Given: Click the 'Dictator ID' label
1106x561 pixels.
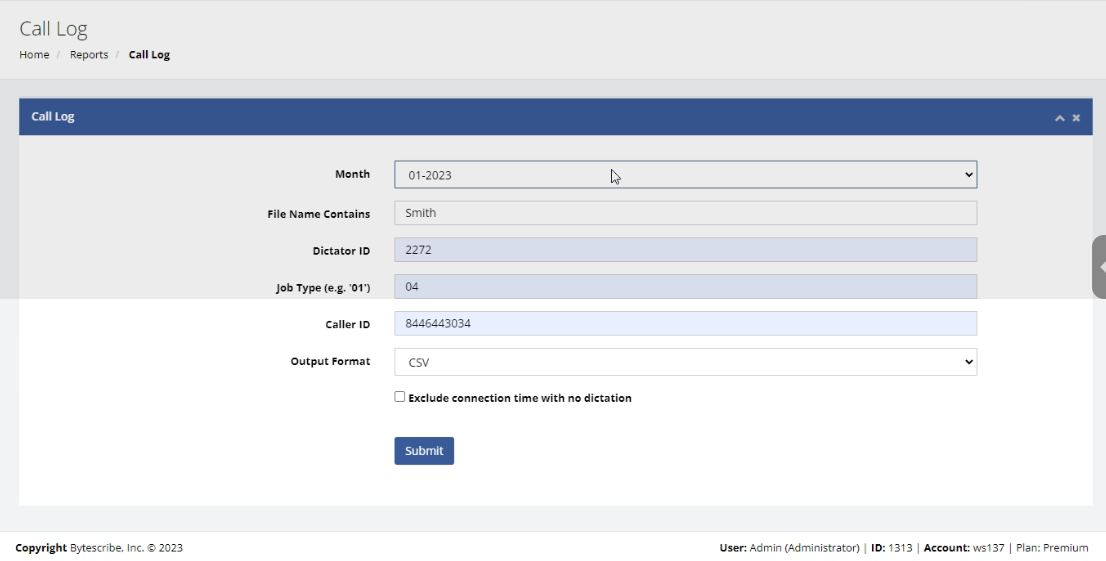Looking at the screenshot, I should (341, 251).
